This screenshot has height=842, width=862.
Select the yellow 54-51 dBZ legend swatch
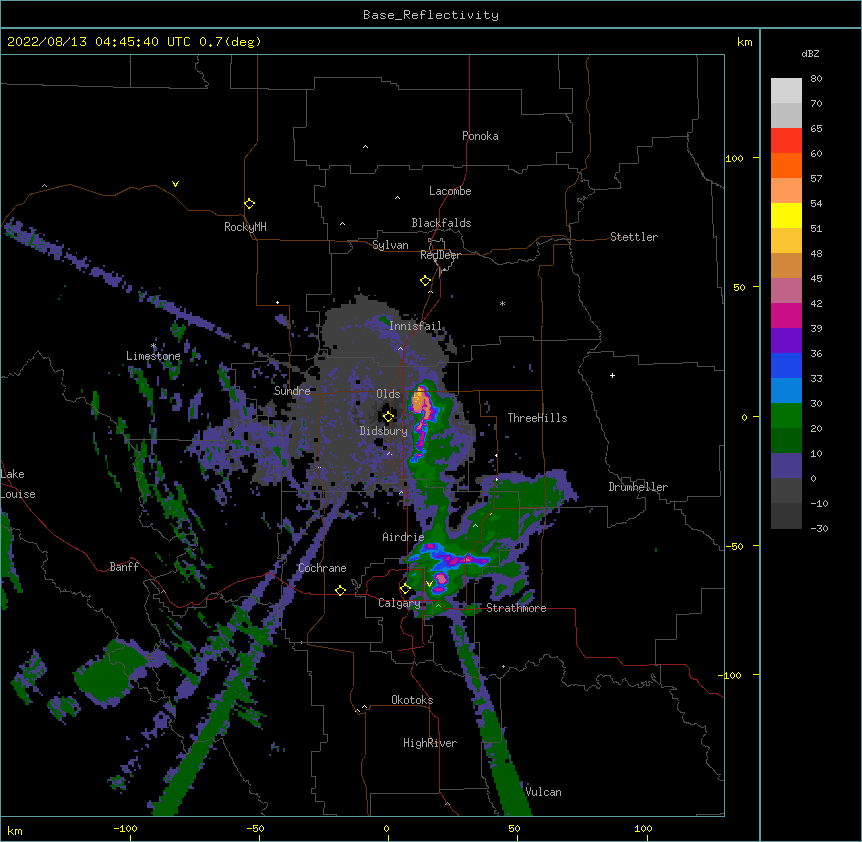[x=786, y=215]
